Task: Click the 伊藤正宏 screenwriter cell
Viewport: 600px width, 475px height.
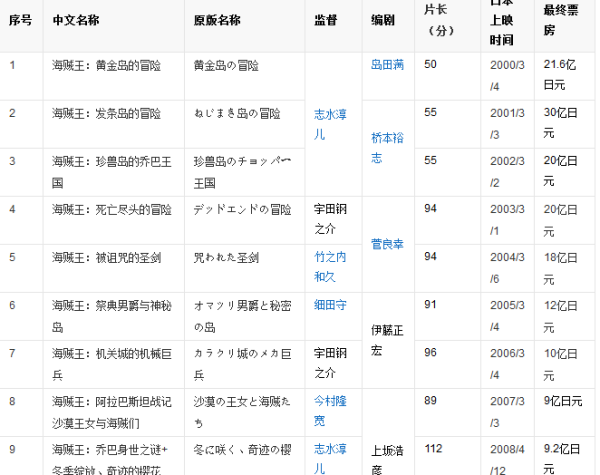Action: [387, 340]
